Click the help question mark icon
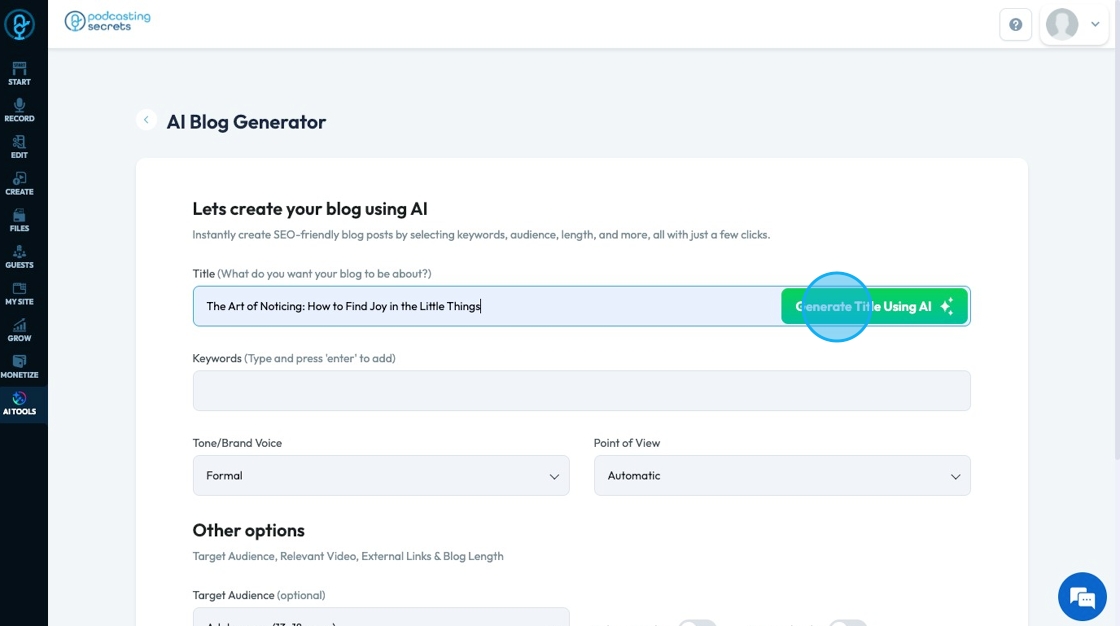The image size is (1120, 626). (1015, 24)
